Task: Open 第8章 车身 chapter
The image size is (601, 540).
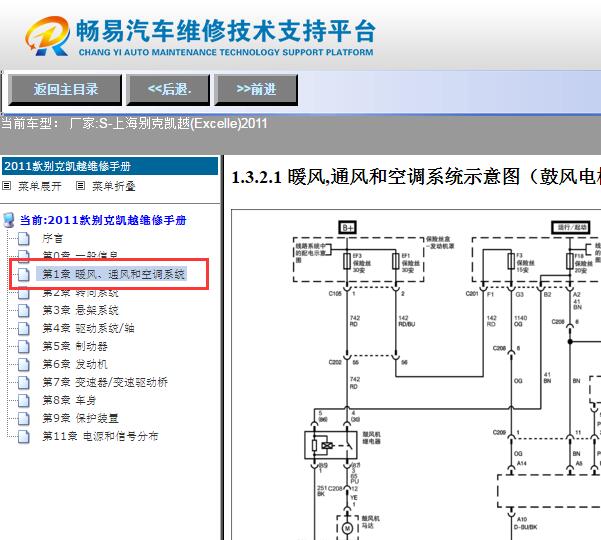Action: point(69,400)
